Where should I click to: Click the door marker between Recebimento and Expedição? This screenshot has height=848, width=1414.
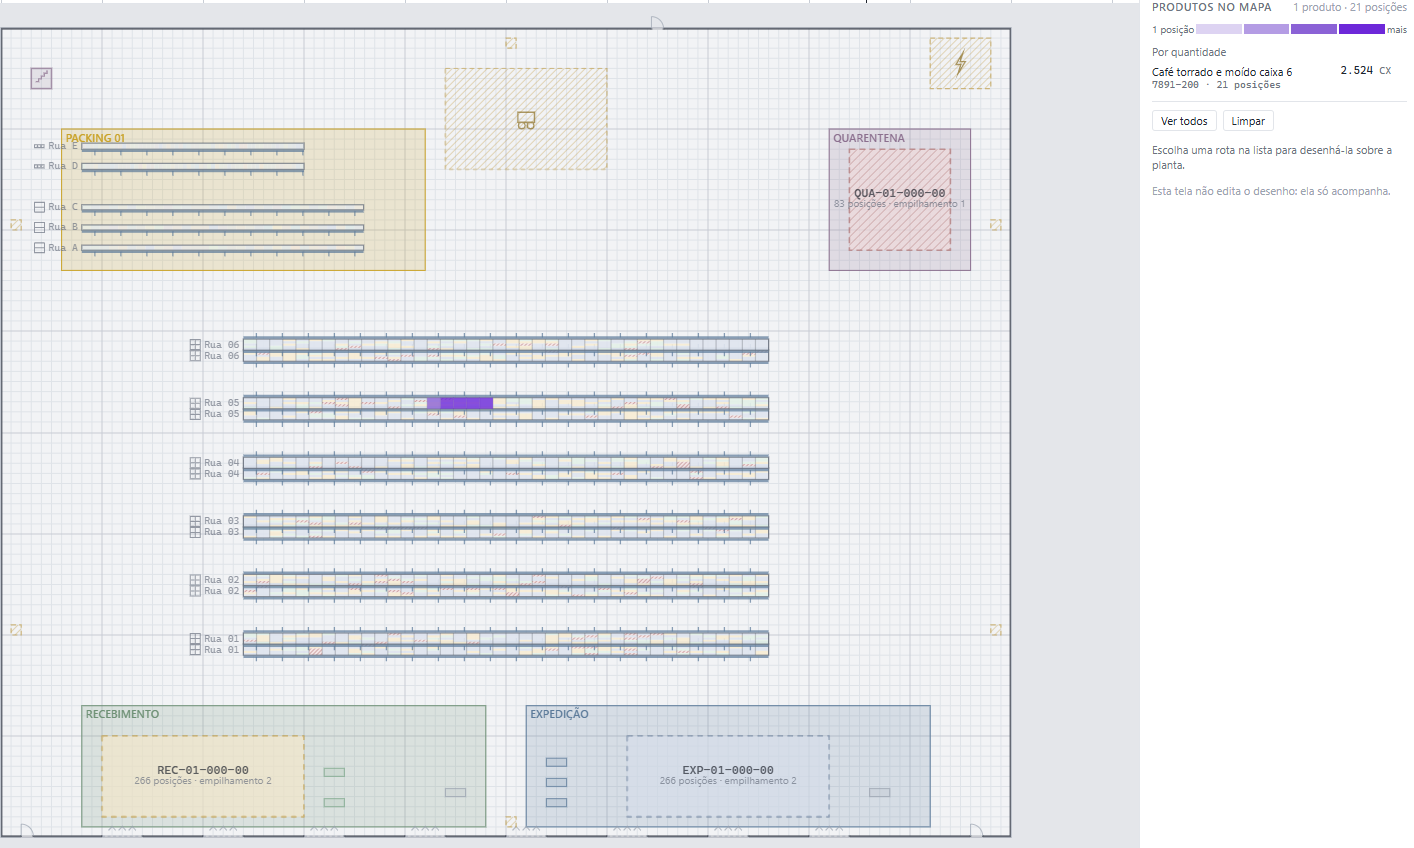click(x=511, y=822)
